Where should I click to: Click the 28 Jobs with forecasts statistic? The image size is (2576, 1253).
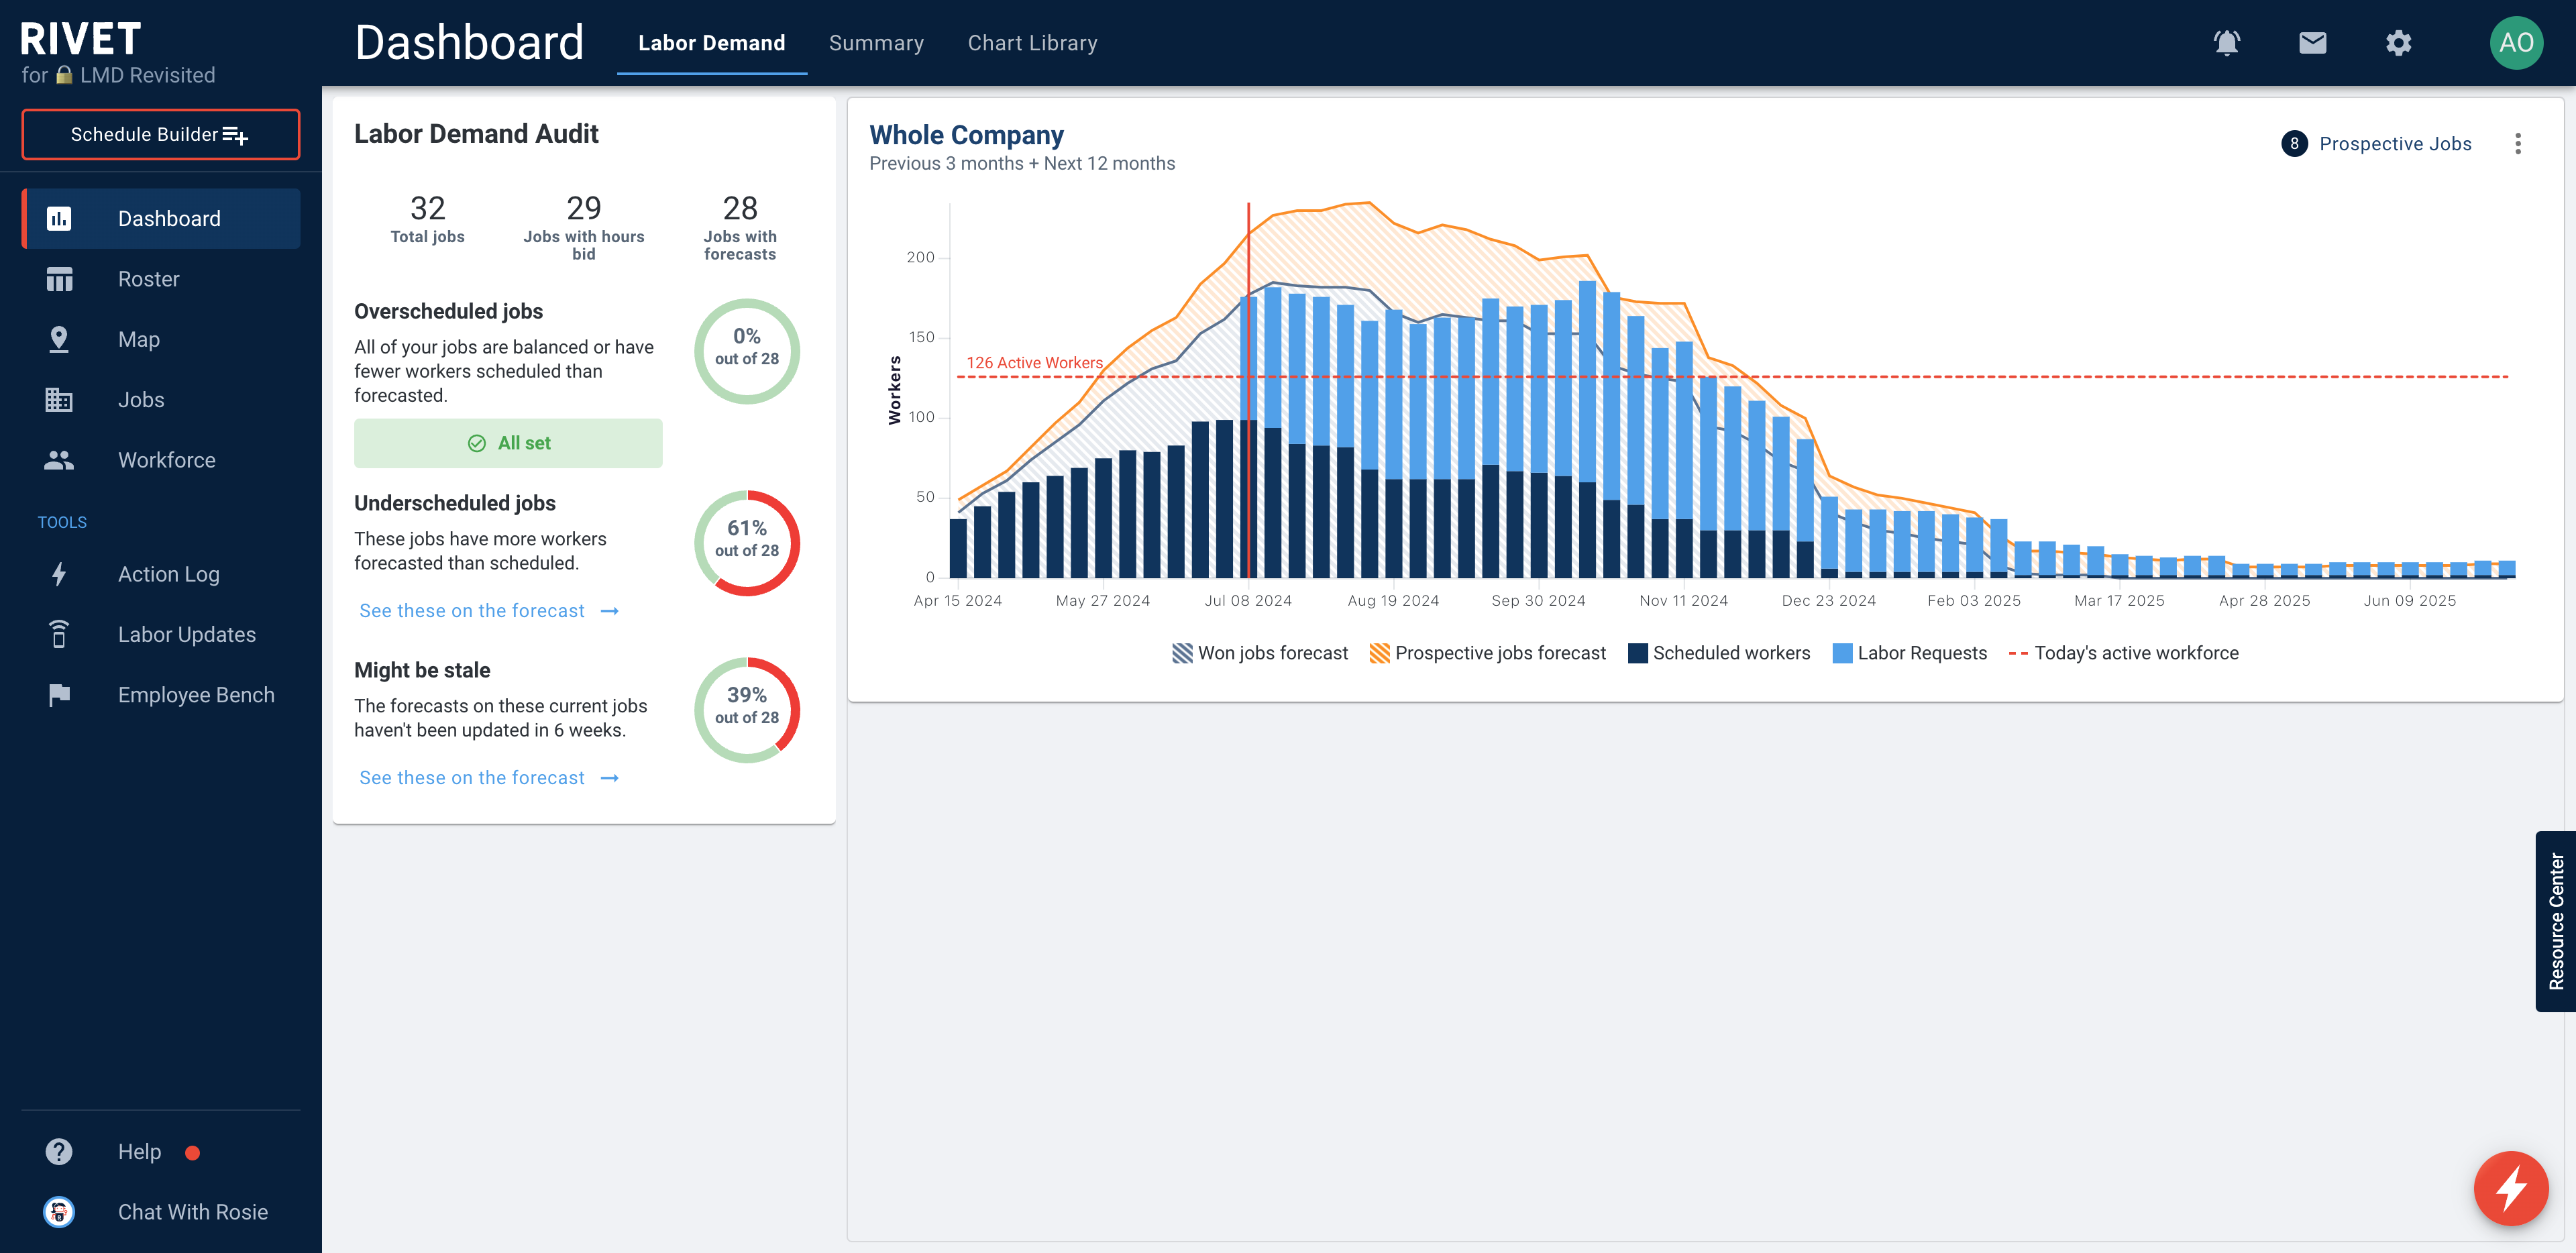[740, 227]
